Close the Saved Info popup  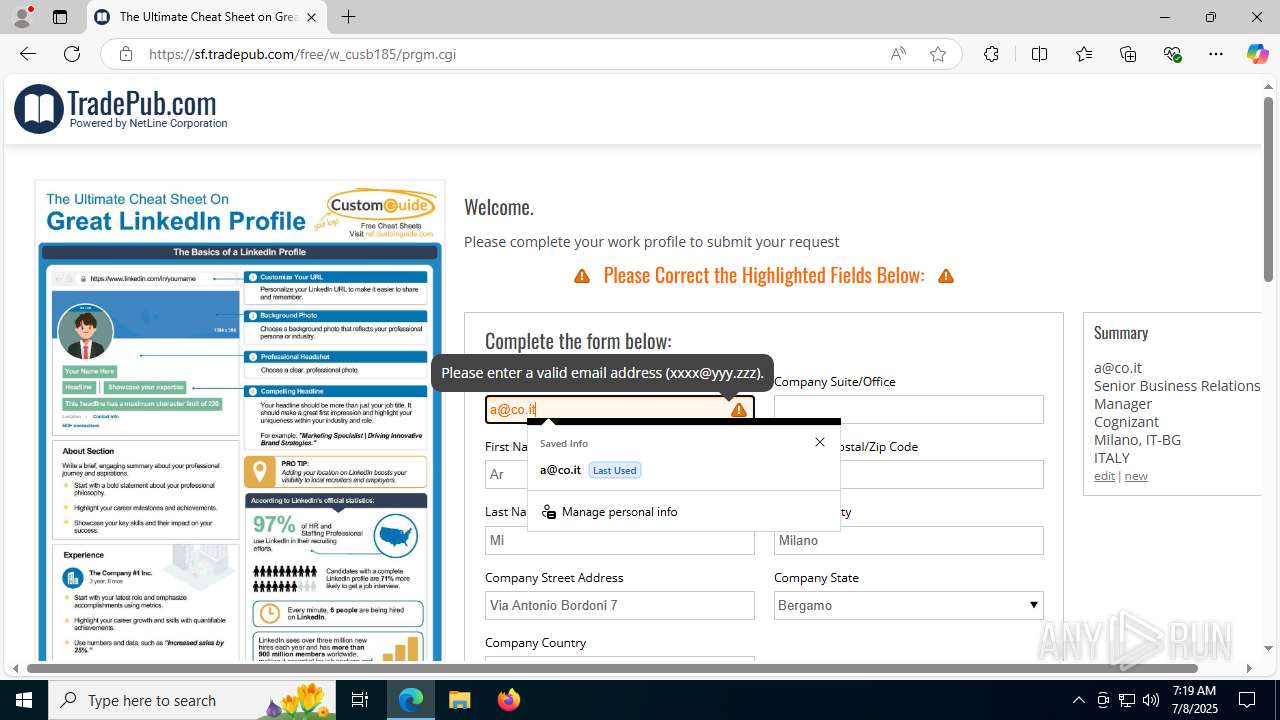click(820, 442)
